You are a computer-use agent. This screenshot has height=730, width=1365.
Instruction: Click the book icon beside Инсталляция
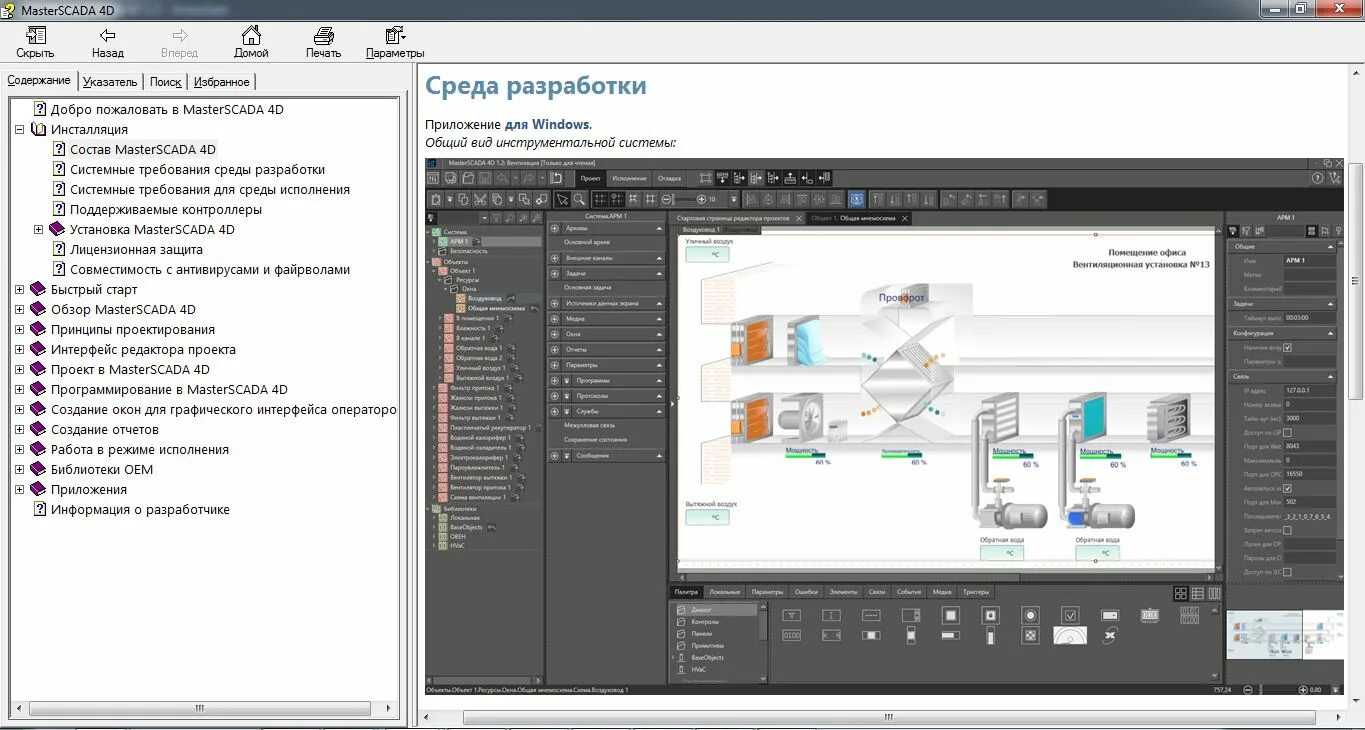tap(39, 129)
